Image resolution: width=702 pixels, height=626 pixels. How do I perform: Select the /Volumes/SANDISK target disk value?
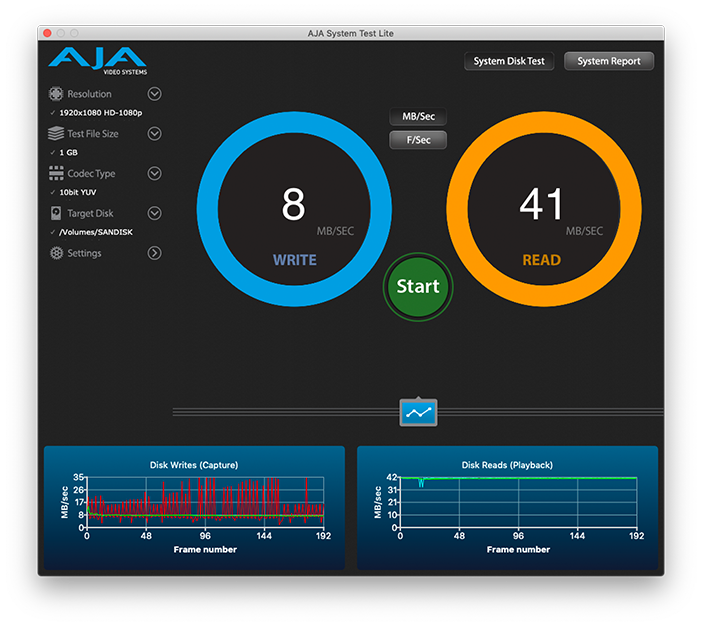coord(96,232)
